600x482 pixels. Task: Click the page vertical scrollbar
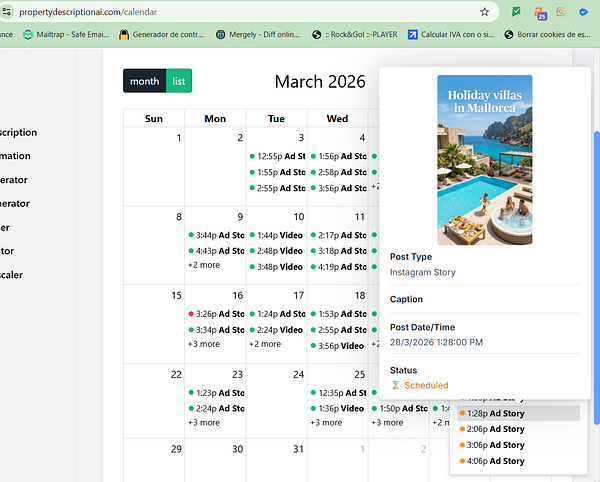coord(596,277)
